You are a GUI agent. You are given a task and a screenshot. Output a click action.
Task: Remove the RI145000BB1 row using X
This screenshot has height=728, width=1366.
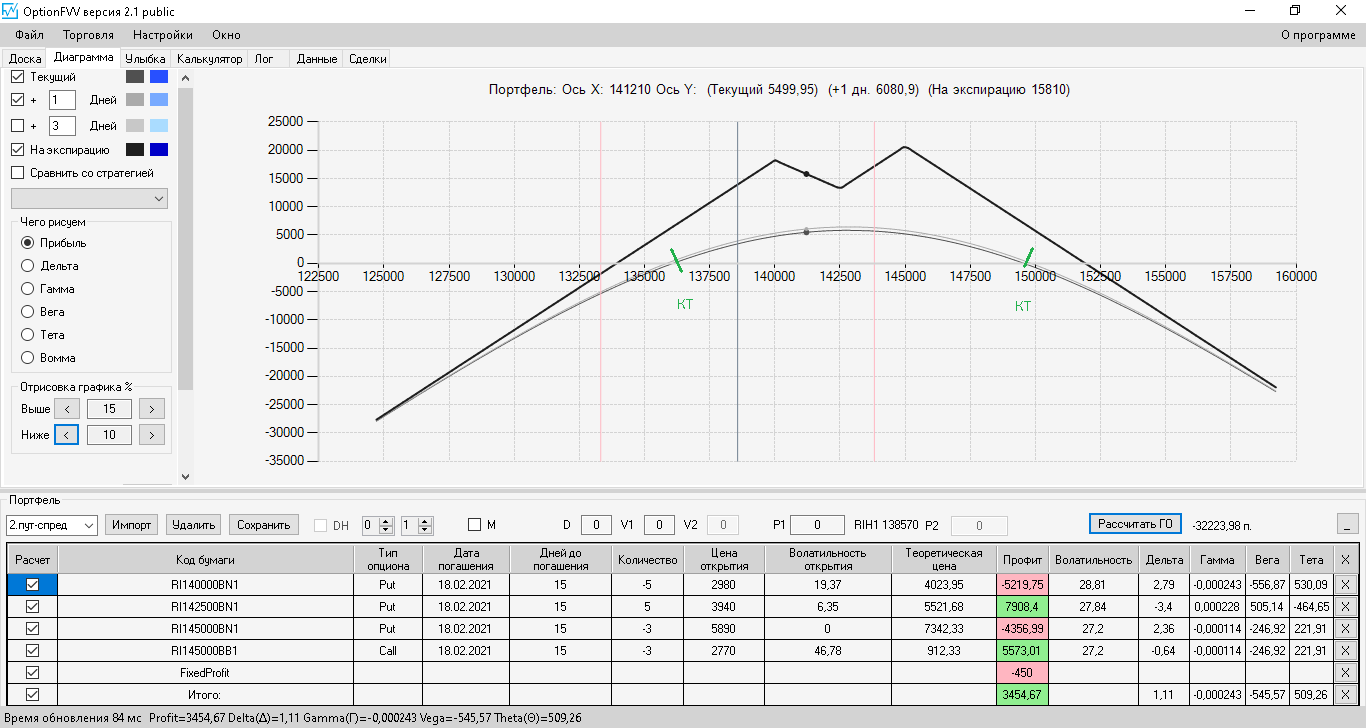tap(1344, 651)
